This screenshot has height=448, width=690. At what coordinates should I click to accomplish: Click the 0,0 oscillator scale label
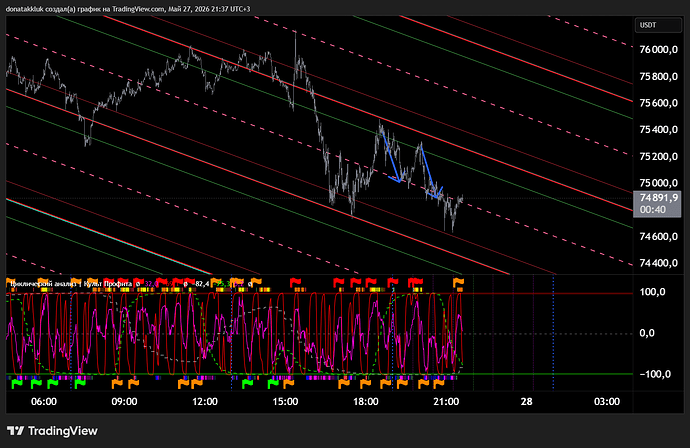tap(647, 333)
